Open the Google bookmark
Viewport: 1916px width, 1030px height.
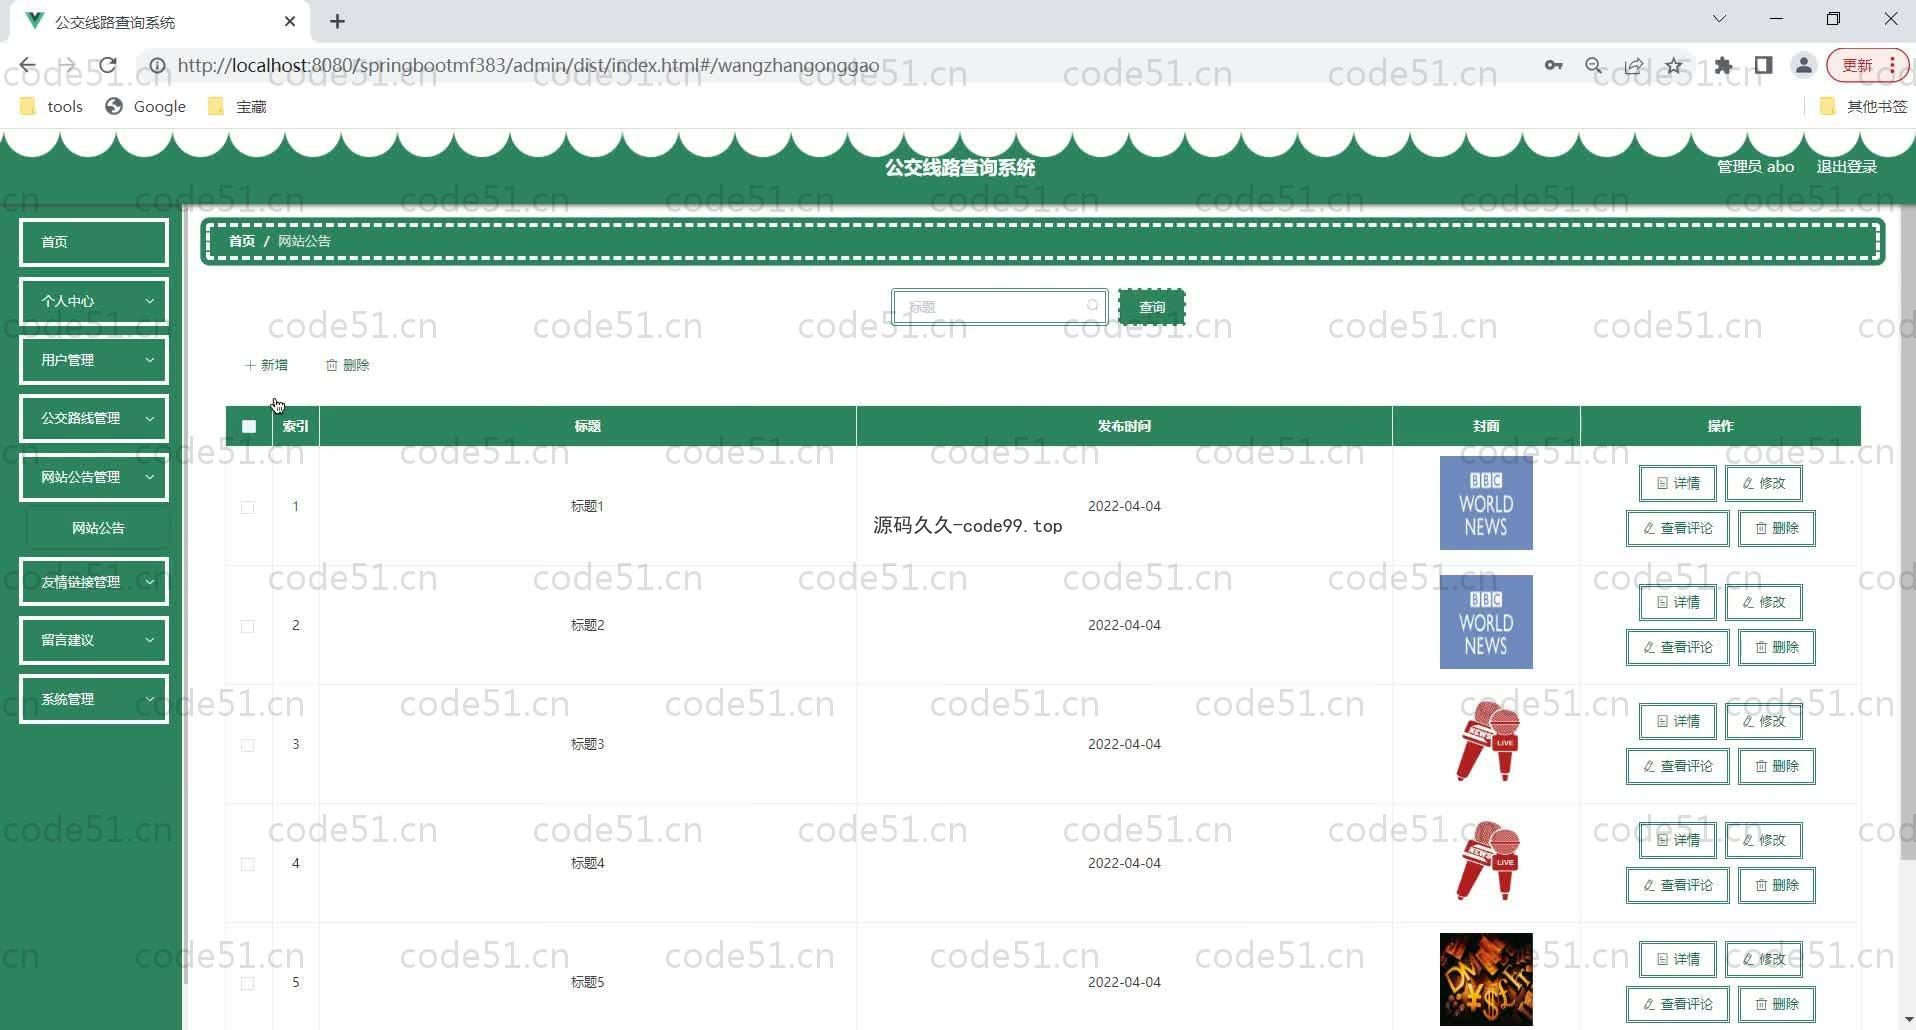[146, 106]
